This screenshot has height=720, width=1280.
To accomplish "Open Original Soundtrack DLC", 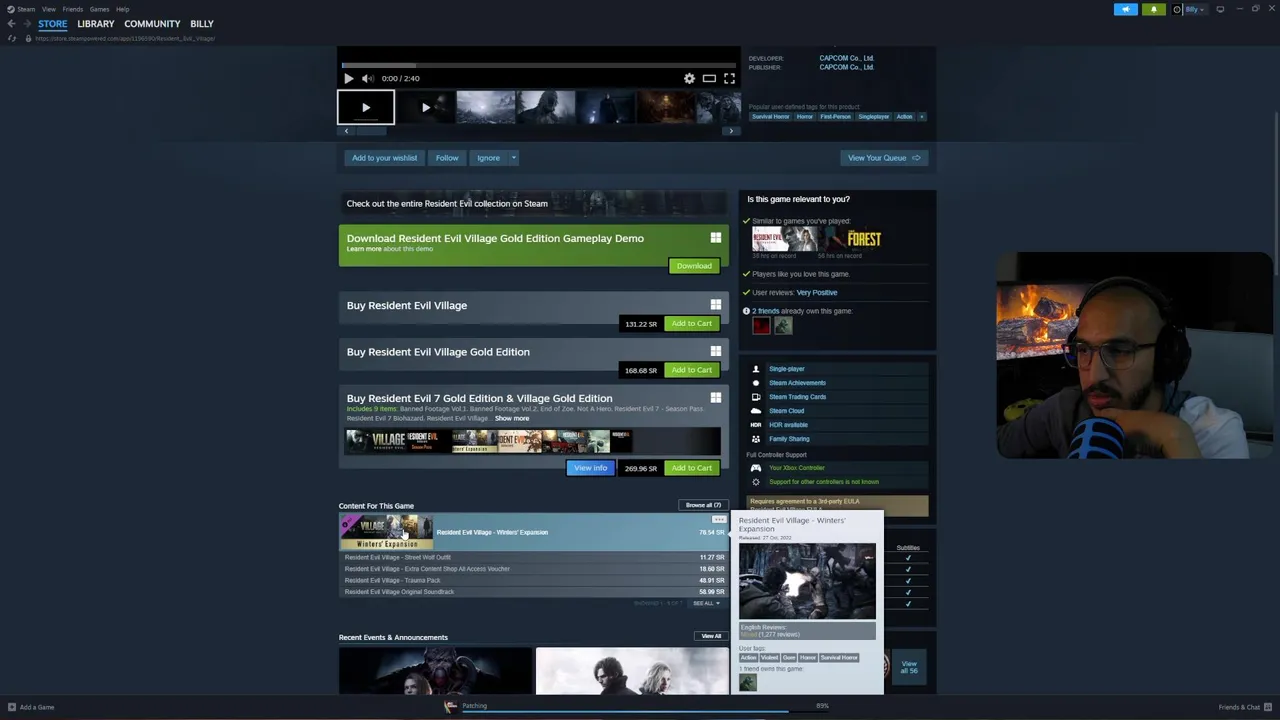I will (x=533, y=592).
